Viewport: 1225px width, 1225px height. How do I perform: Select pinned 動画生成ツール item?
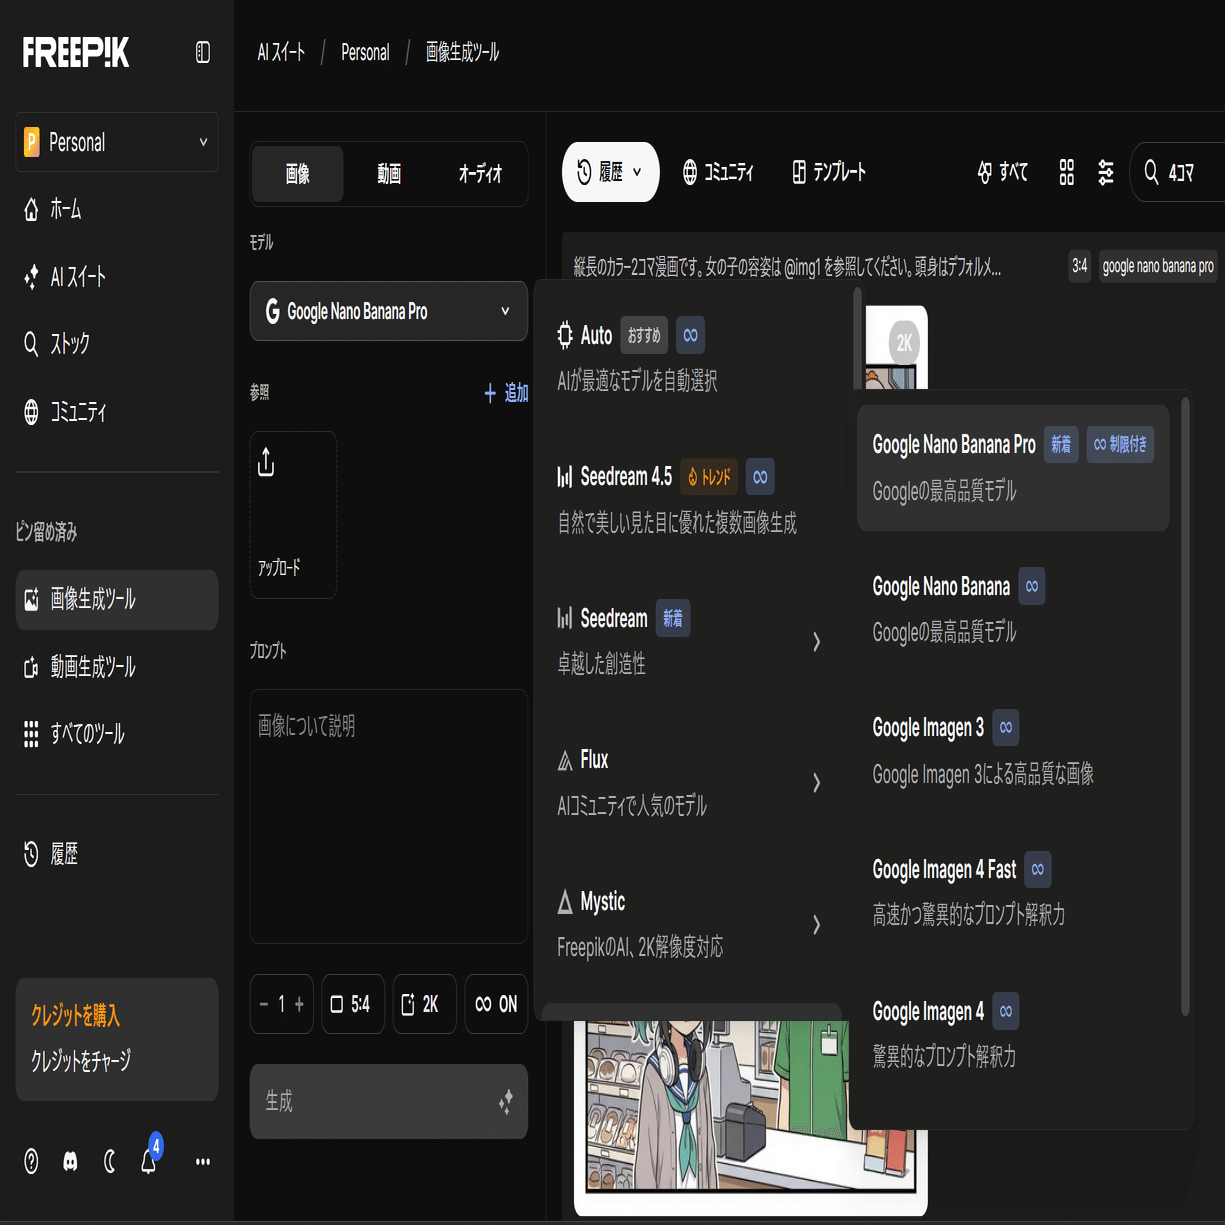[117, 667]
